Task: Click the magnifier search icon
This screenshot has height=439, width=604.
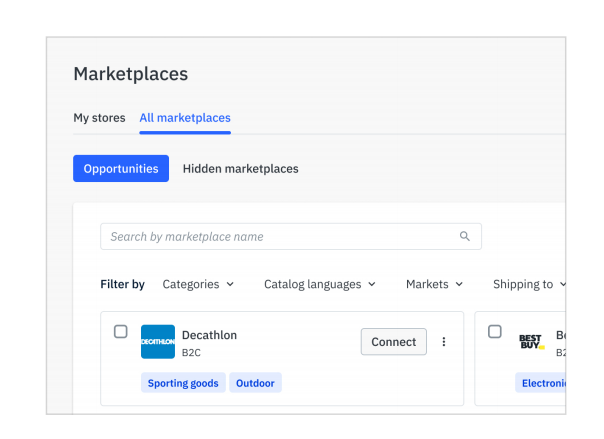Action: (x=465, y=237)
